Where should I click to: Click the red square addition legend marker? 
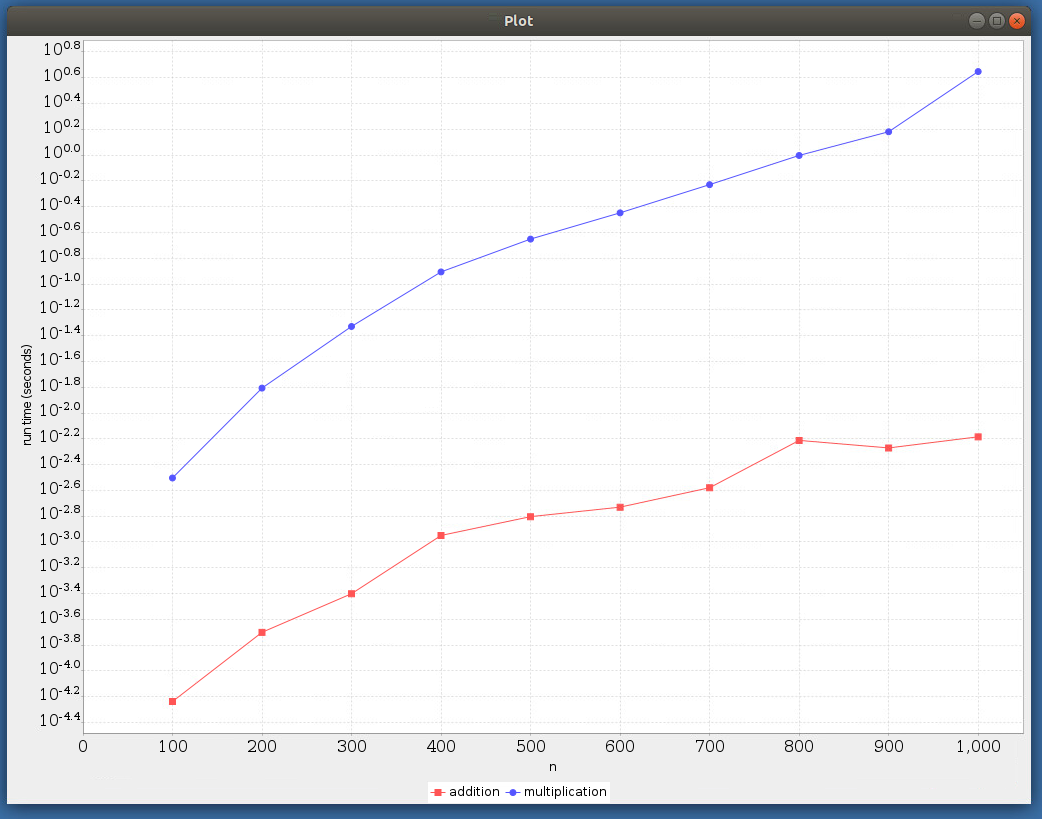(437, 792)
